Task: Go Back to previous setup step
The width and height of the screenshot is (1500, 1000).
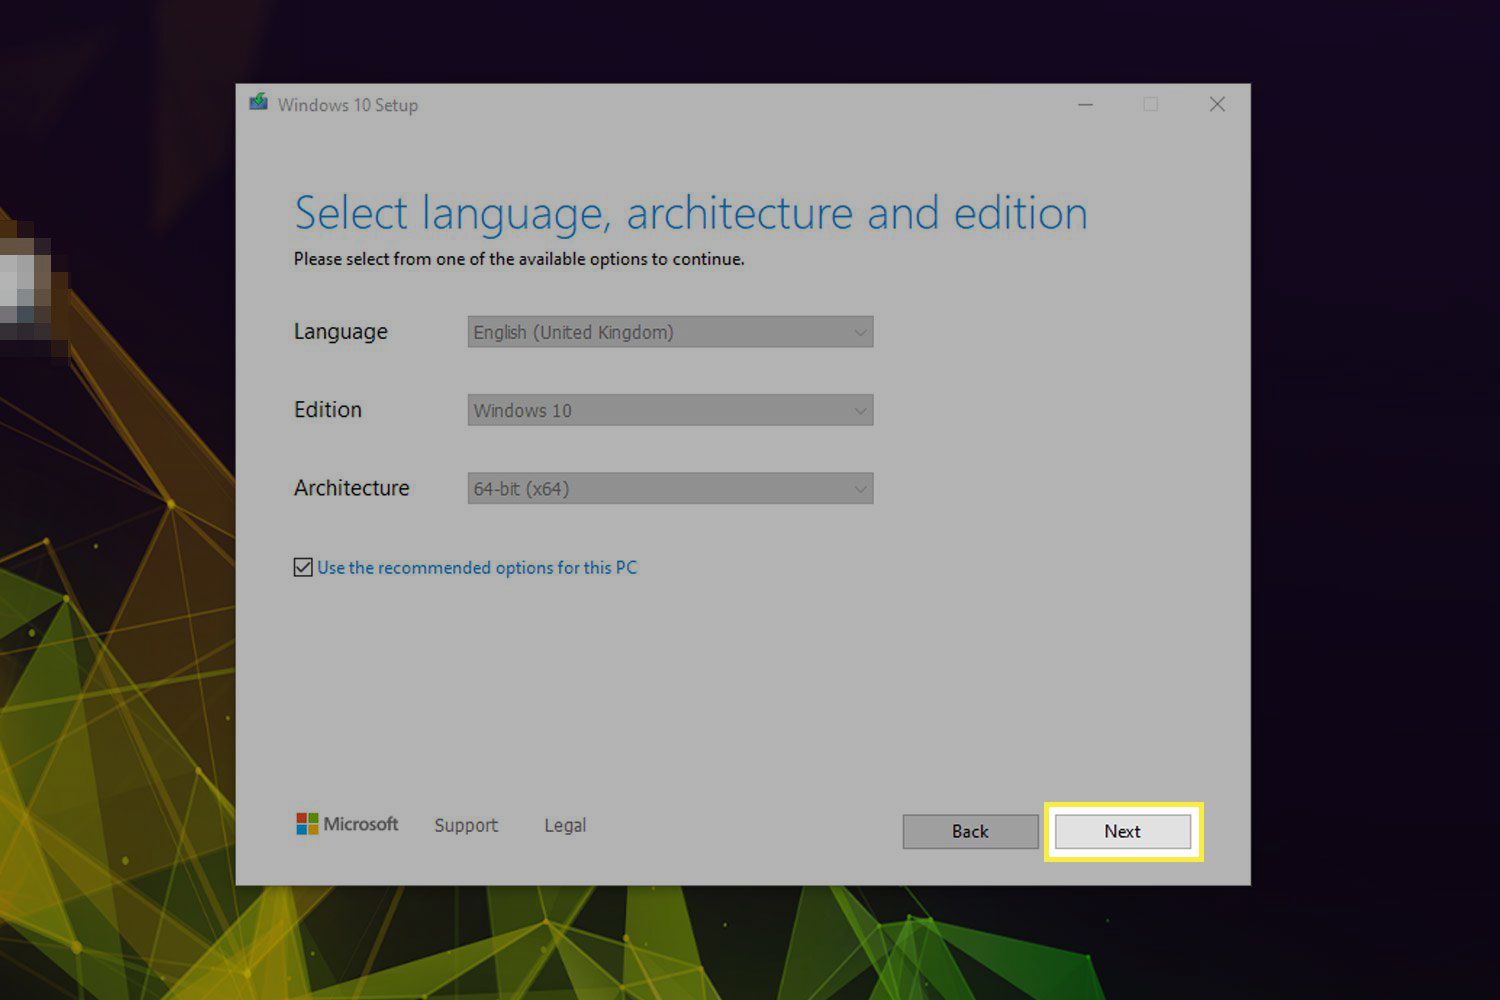Action: [x=970, y=831]
